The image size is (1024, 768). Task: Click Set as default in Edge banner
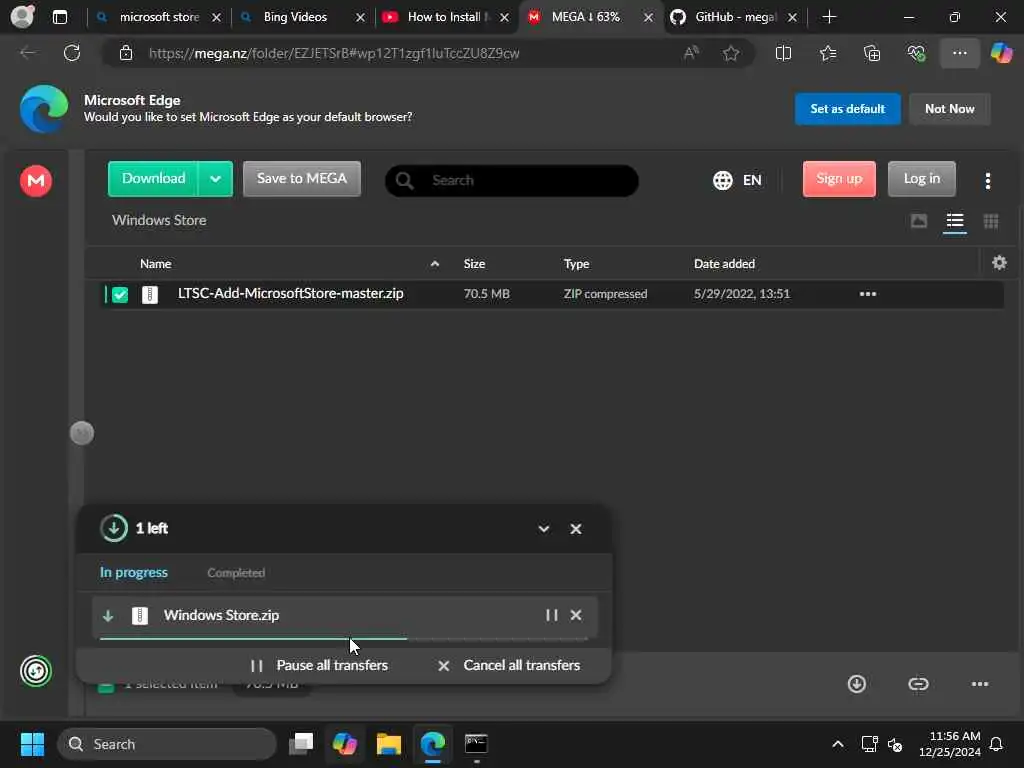[847, 108]
